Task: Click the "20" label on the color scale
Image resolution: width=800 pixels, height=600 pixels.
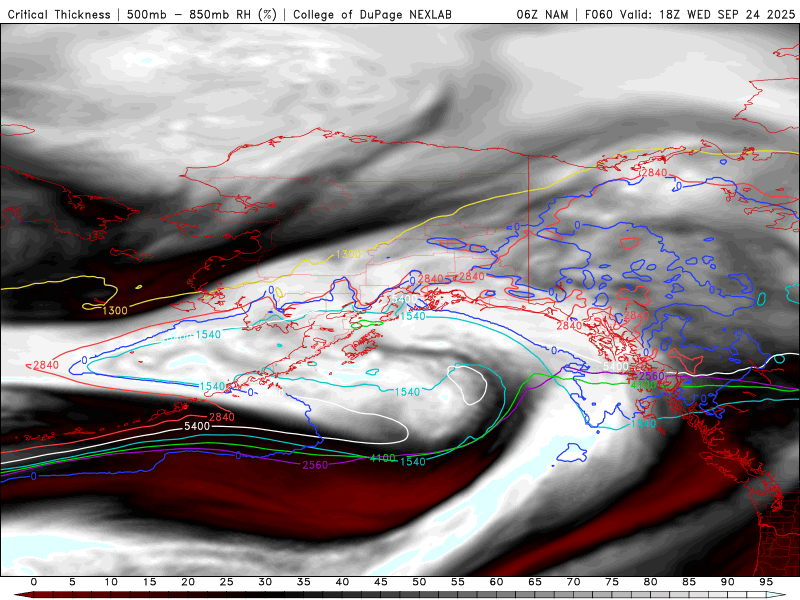Action: click(188, 582)
